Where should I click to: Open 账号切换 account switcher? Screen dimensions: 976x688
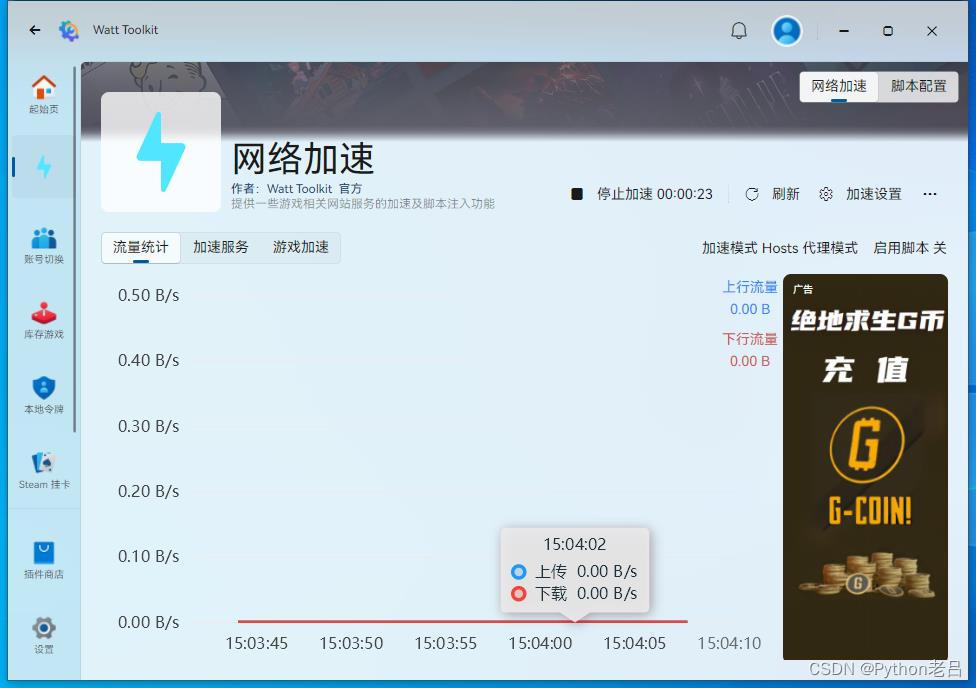(44, 246)
